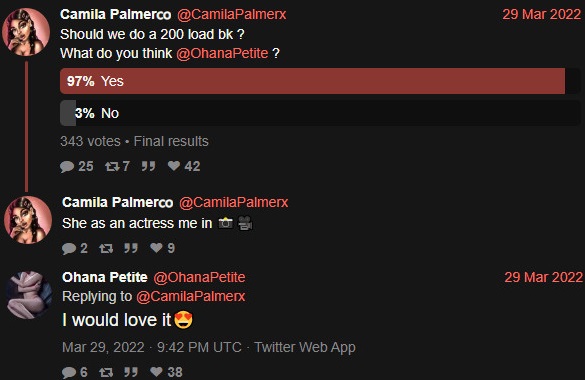
Task: Click the reply icon on the poll tweet
Action: pyautogui.click(x=67, y=166)
